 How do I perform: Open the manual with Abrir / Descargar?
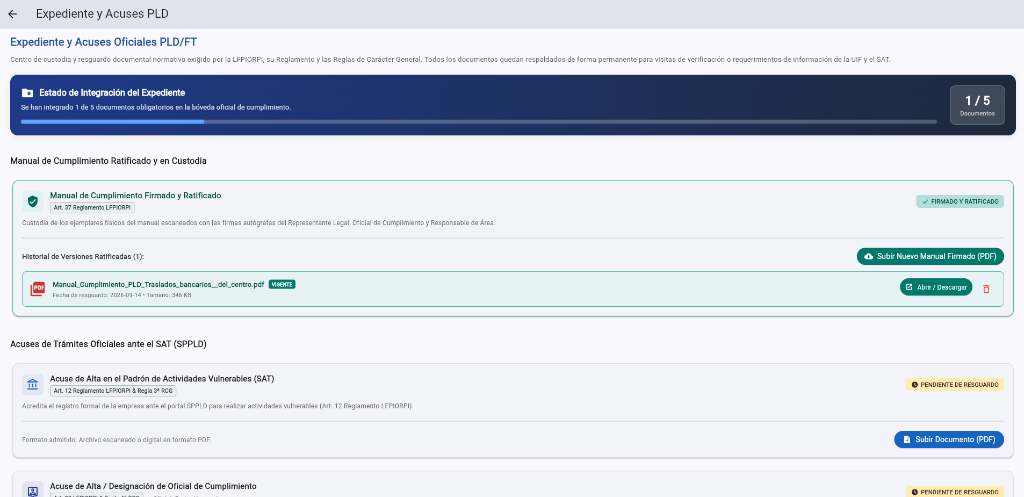[x=936, y=287]
